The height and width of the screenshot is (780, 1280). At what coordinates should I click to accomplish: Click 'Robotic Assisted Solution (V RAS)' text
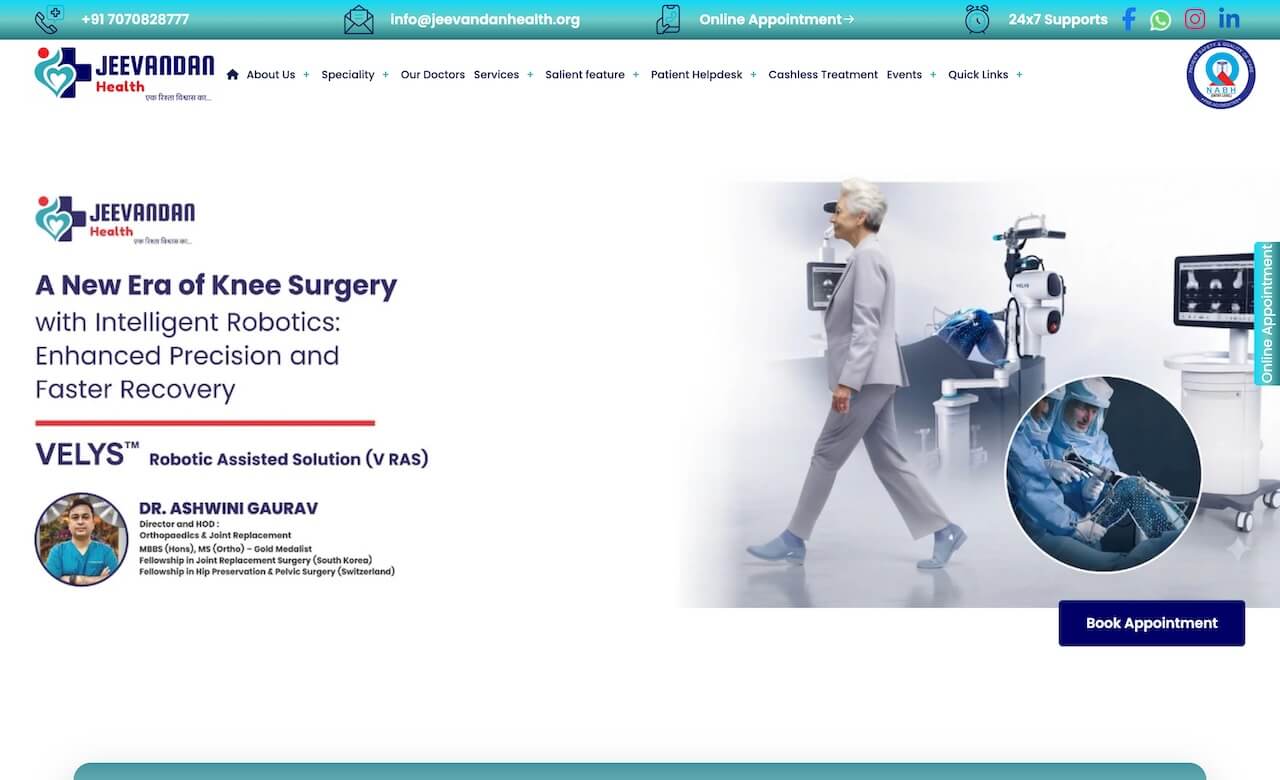tap(289, 459)
